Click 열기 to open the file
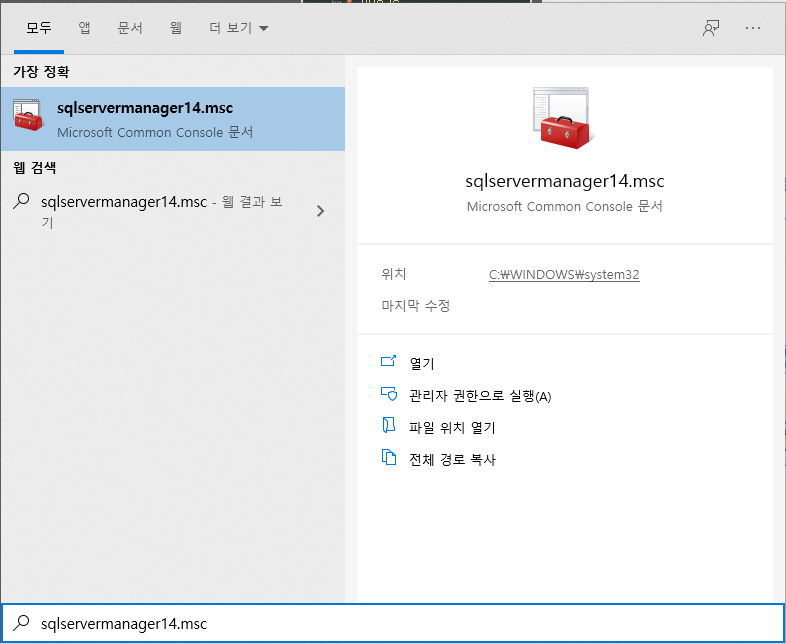786x644 pixels. coord(422,363)
